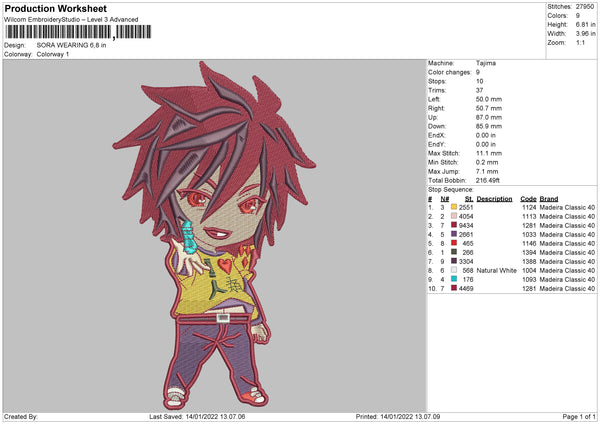Click the embroidered Sora character preview
Viewport: 600px width, 424px height.
(x=214, y=235)
